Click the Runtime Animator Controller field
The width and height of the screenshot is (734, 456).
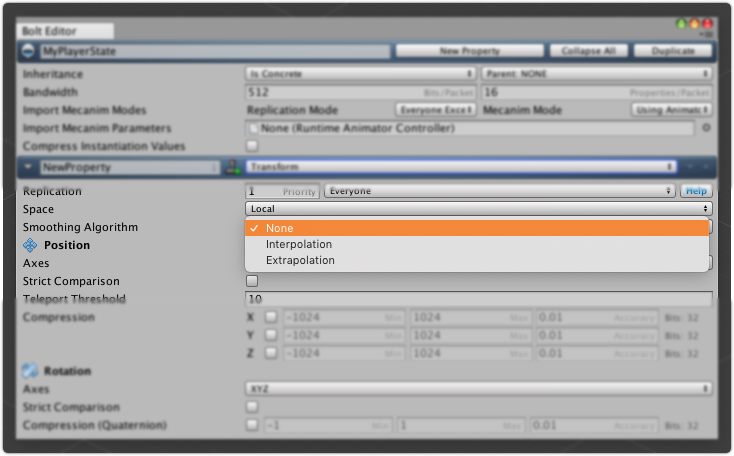point(470,128)
